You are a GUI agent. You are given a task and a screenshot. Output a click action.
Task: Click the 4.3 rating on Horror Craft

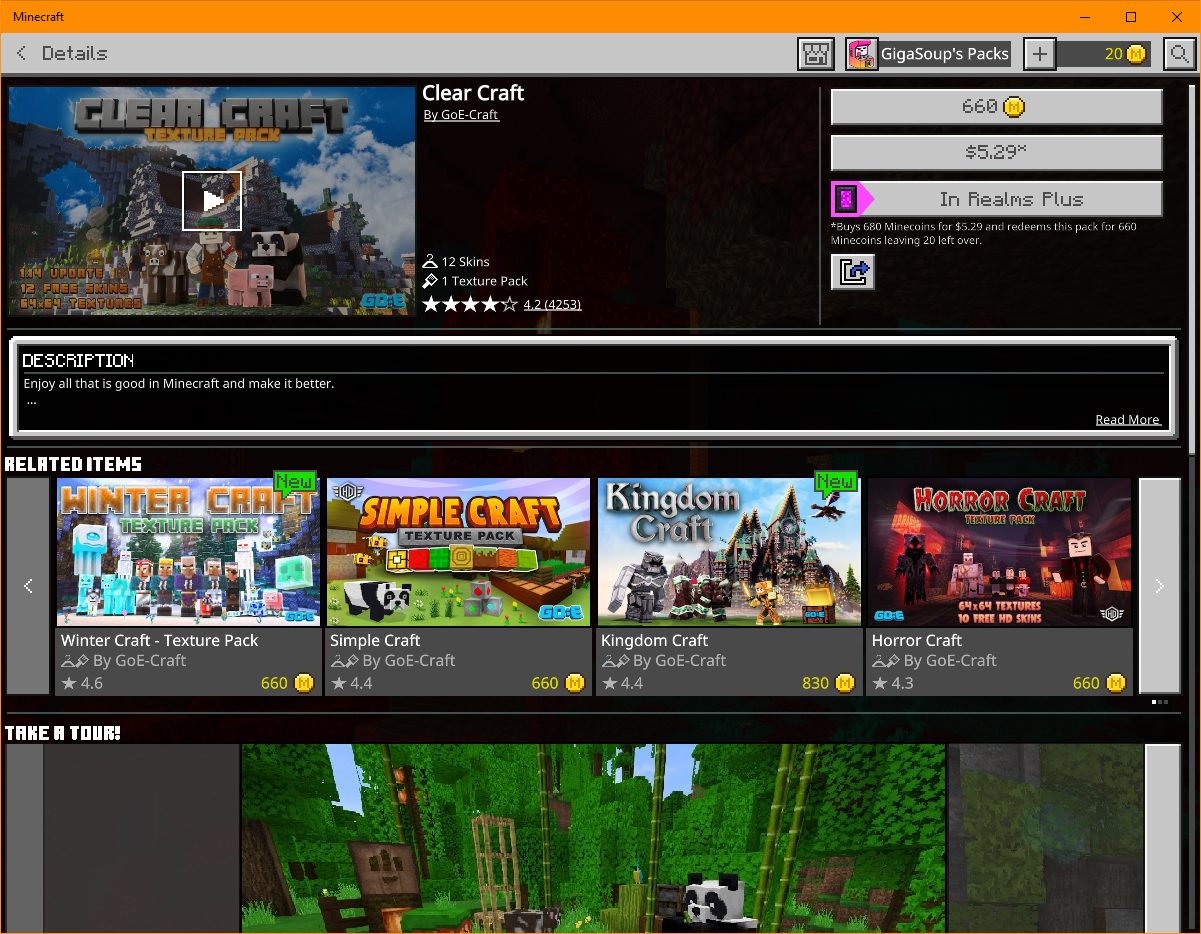coord(893,683)
